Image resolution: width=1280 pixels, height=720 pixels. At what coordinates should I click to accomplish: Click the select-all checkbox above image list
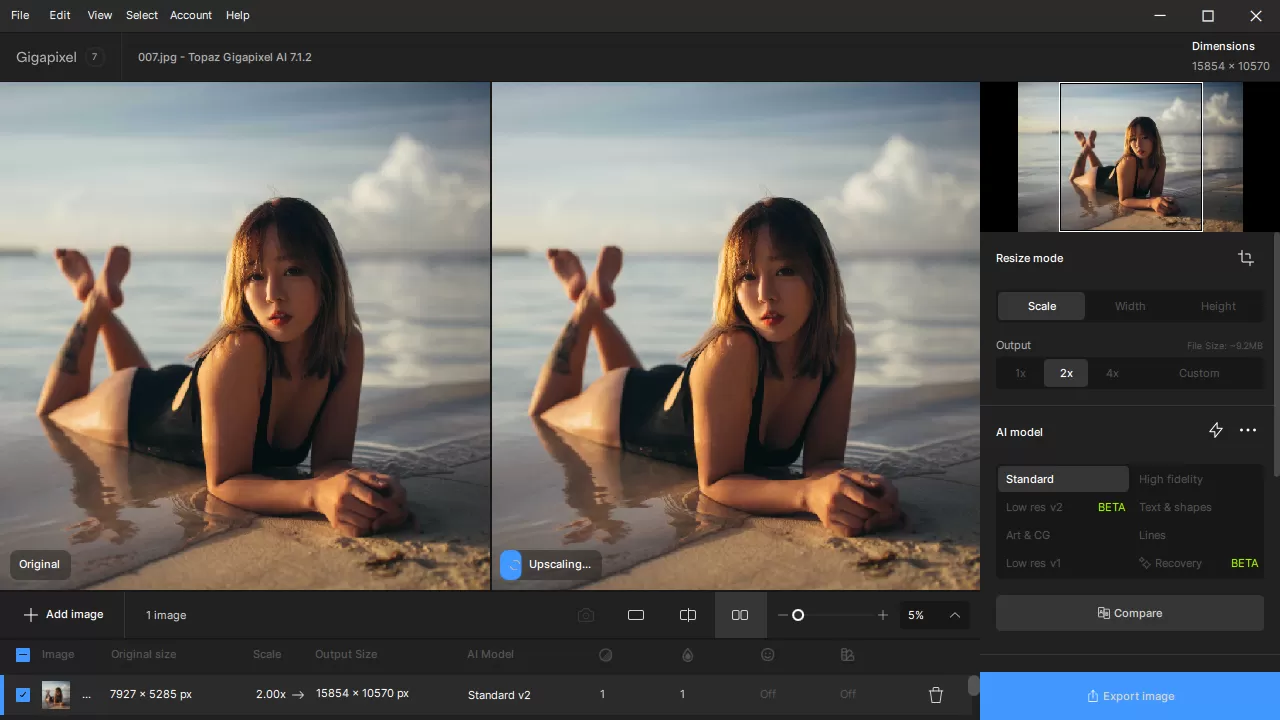click(x=22, y=654)
